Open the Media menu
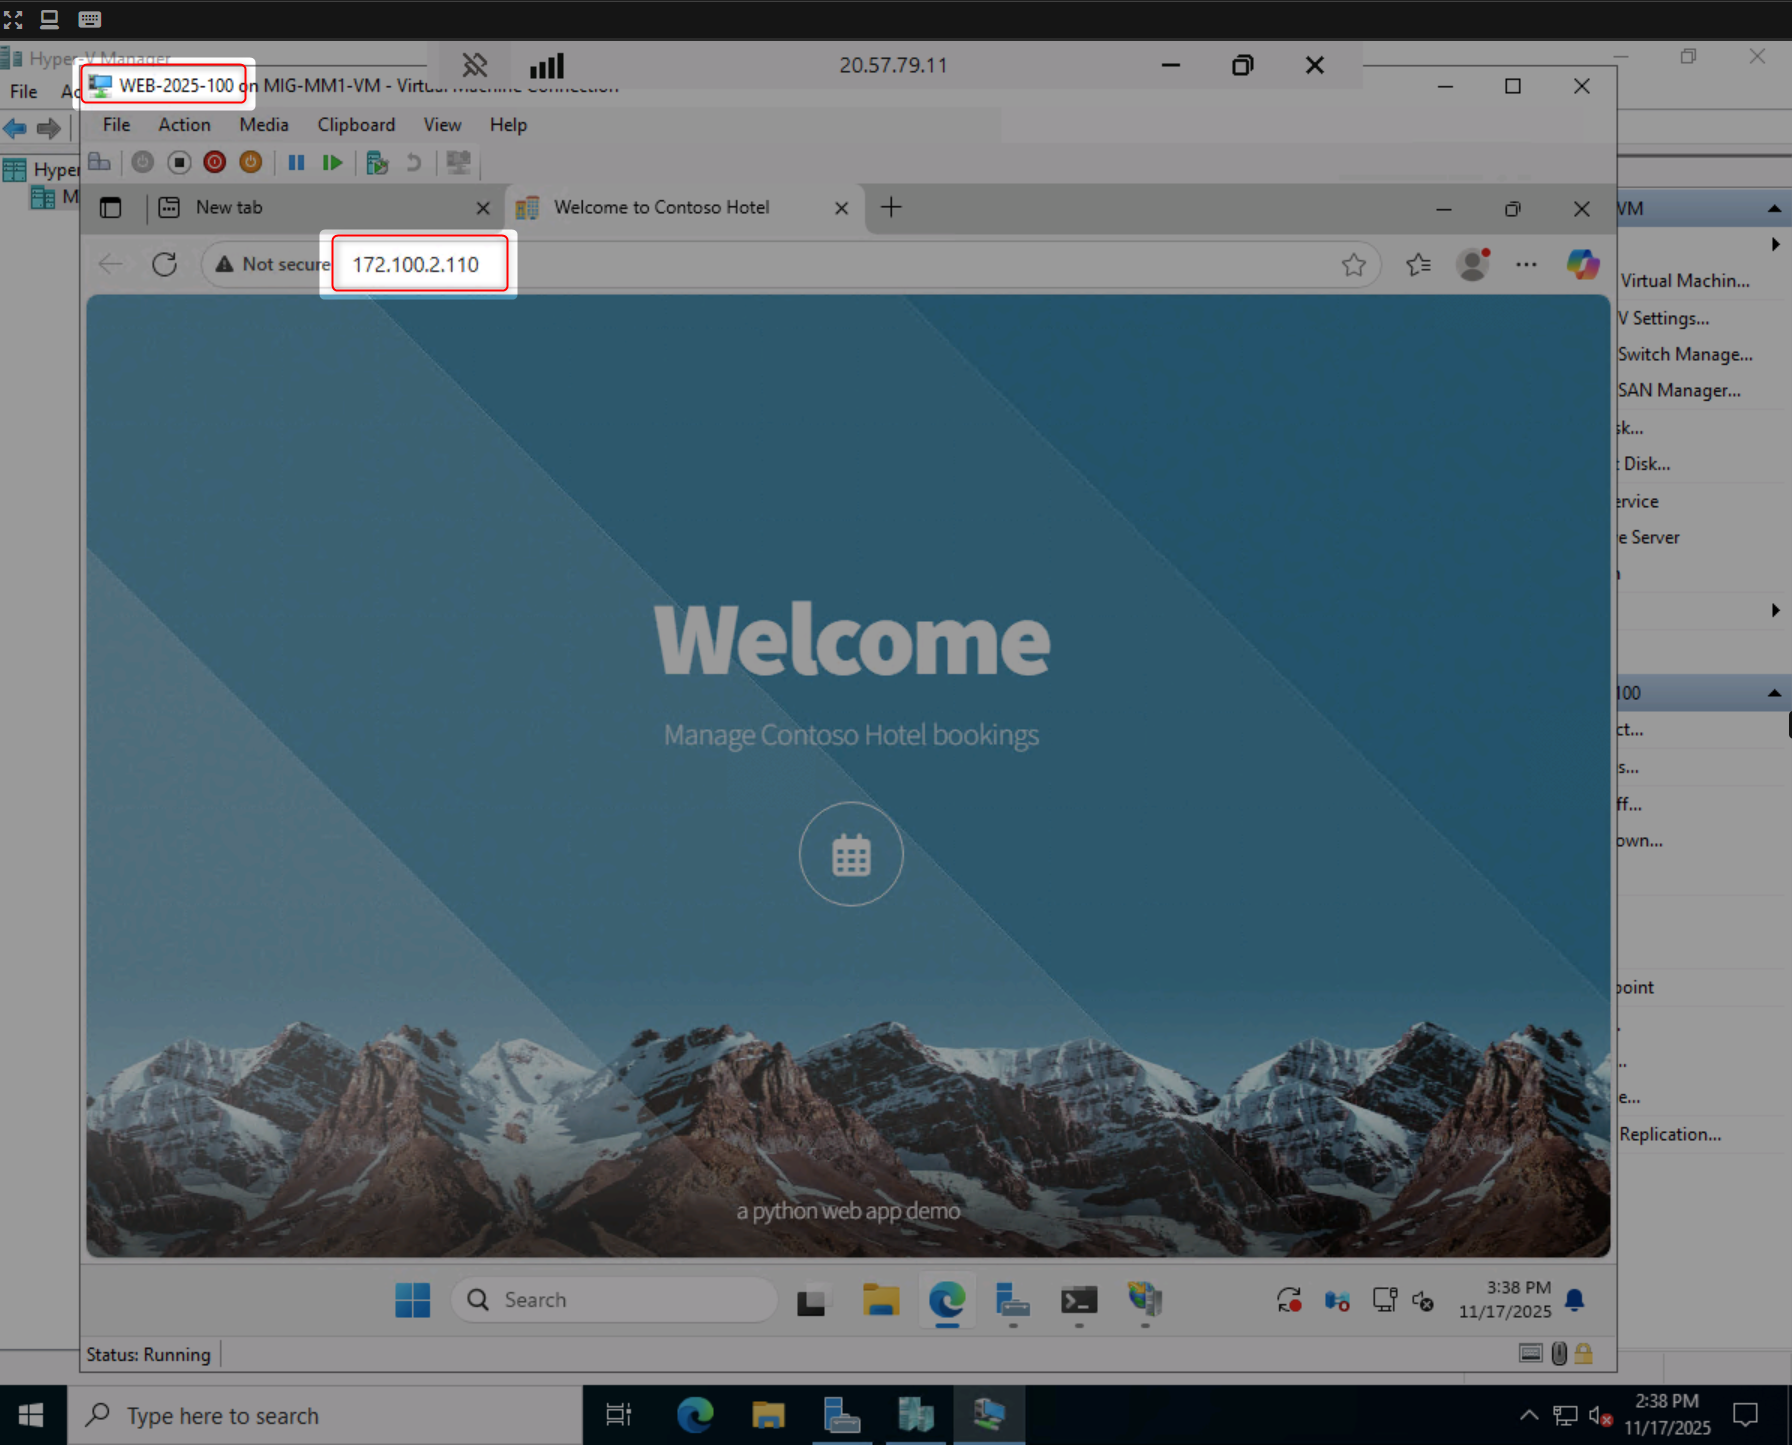 (x=264, y=125)
